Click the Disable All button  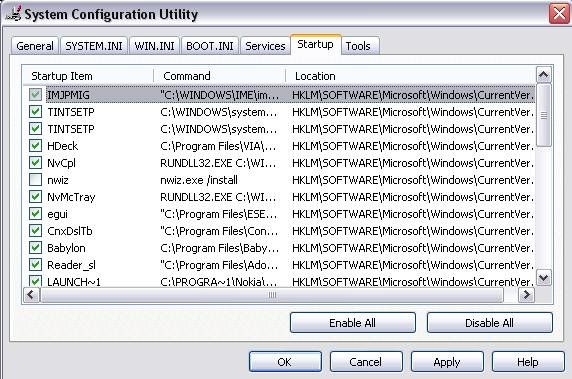[x=490, y=323]
